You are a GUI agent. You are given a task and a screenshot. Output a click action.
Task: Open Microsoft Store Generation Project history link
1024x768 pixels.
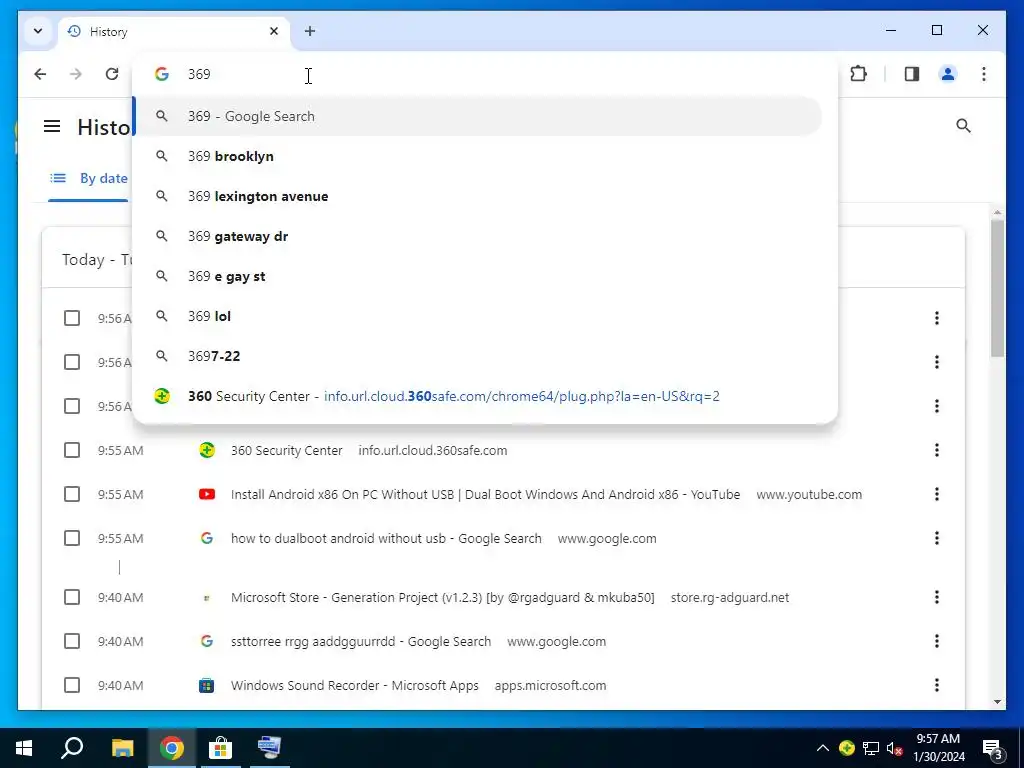442,598
